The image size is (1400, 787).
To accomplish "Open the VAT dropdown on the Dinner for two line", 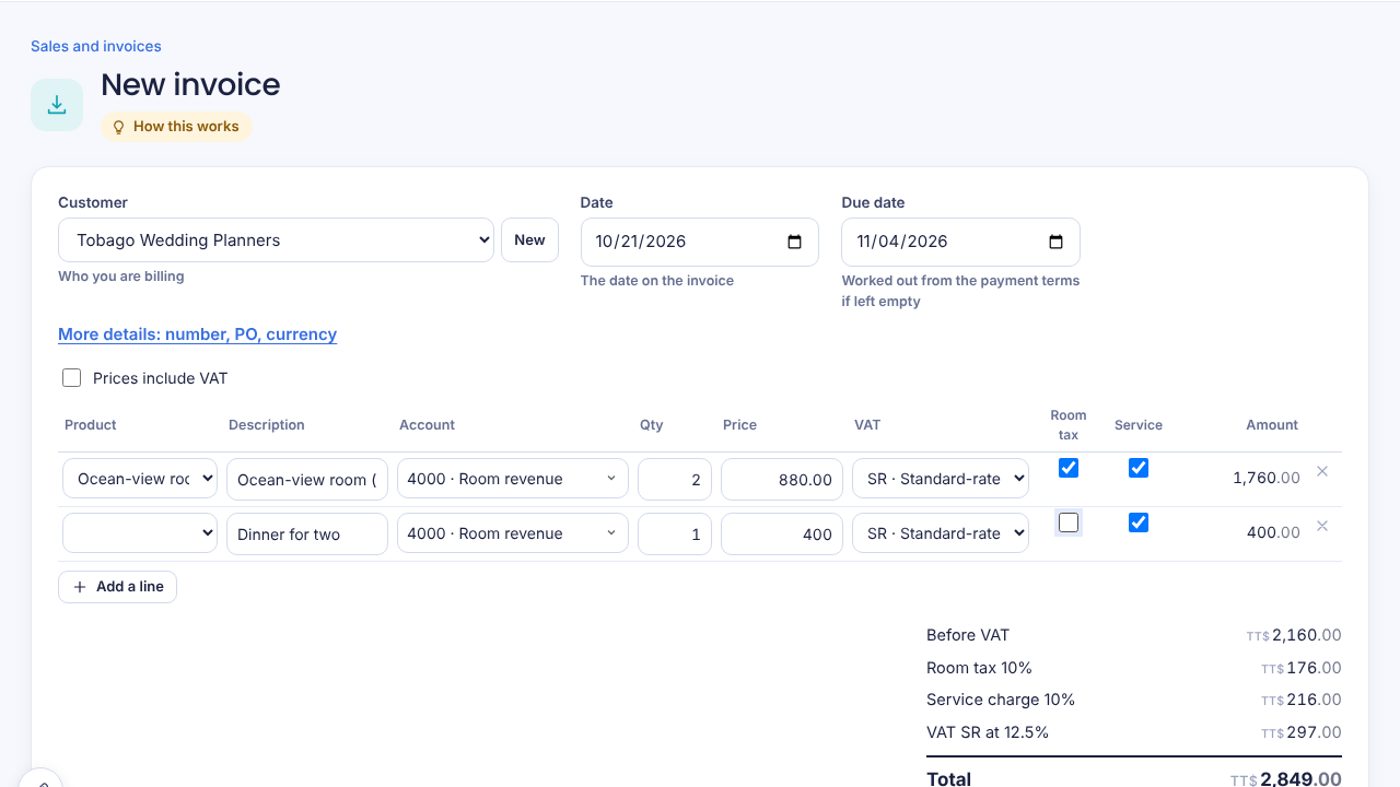I will 940,534.
